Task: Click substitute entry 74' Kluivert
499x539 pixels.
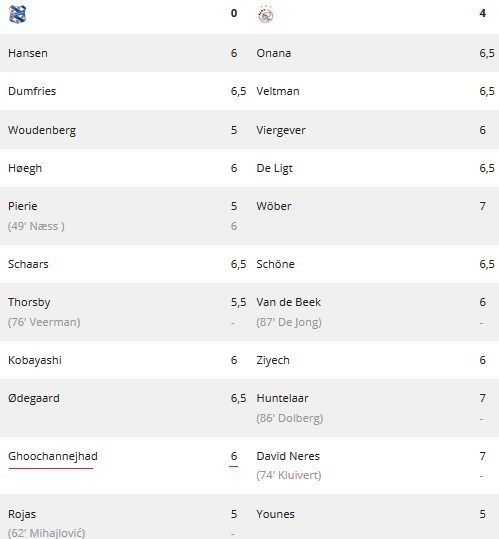Action: click(x=289, y=475)
